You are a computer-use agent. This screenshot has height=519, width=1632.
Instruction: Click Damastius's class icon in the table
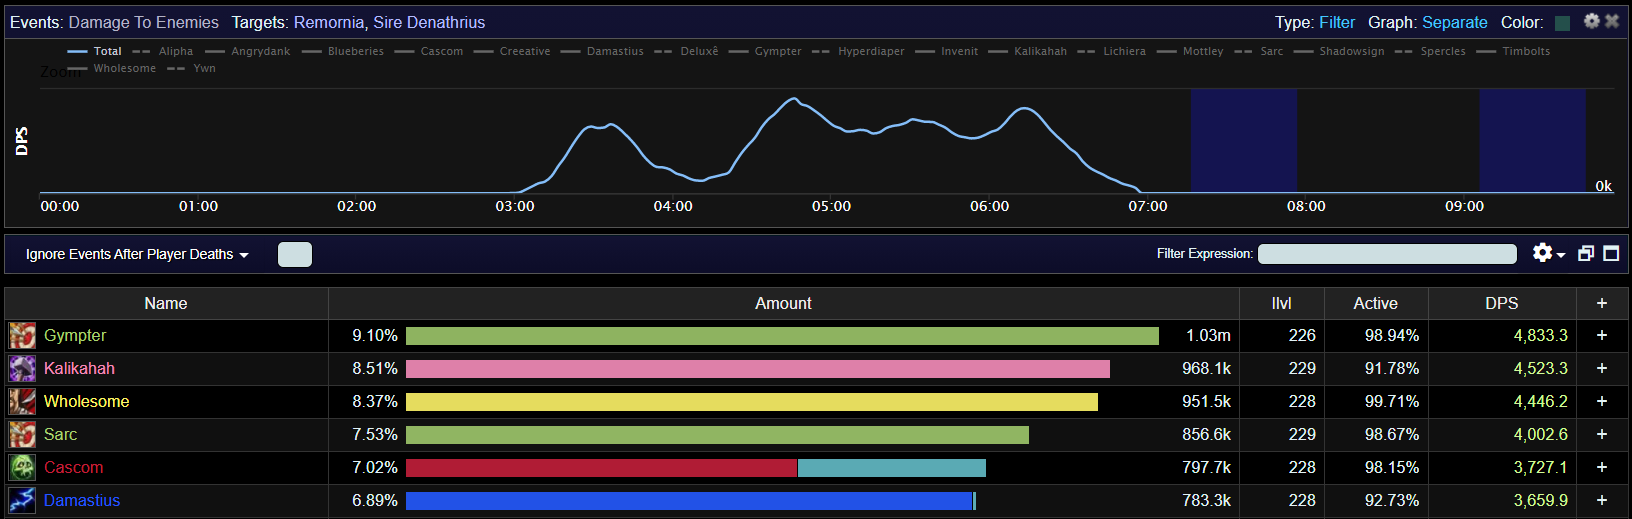coord(22,501)
